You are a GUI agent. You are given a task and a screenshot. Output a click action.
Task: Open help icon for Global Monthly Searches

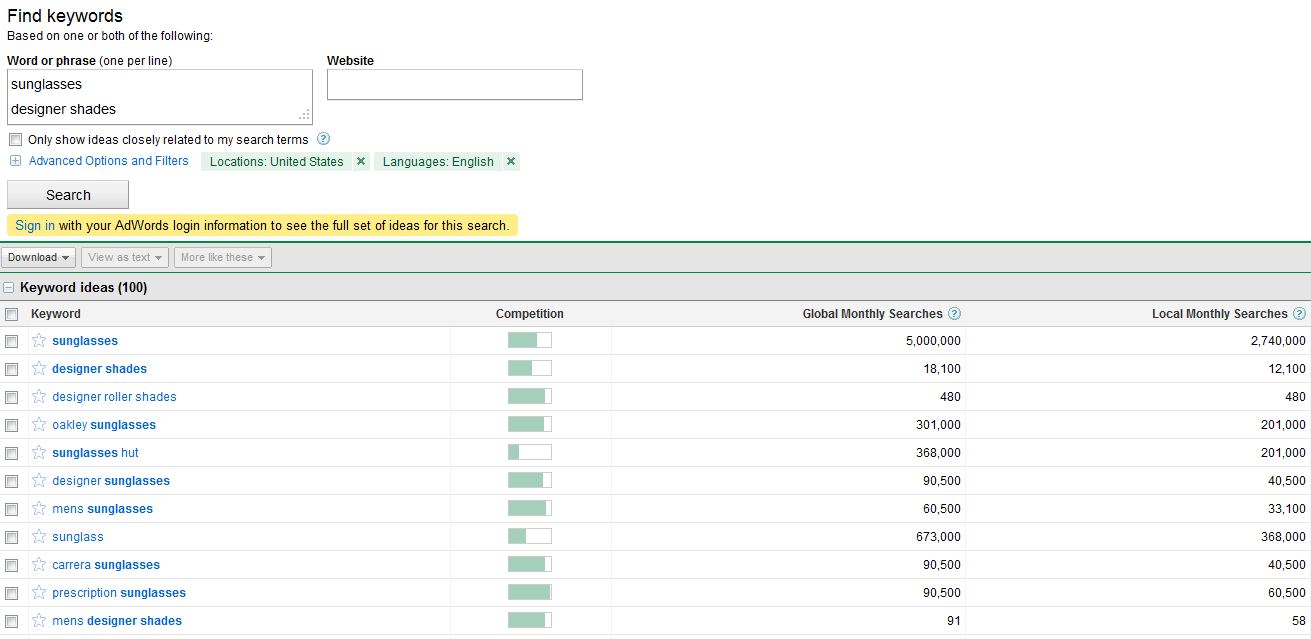(954, 314)
